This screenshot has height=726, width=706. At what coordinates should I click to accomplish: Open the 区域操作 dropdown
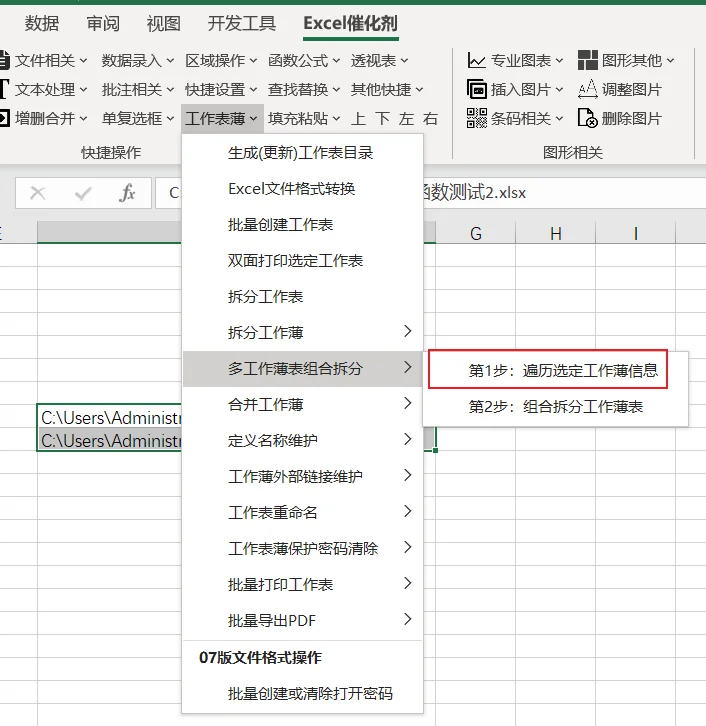pos(221,60)
